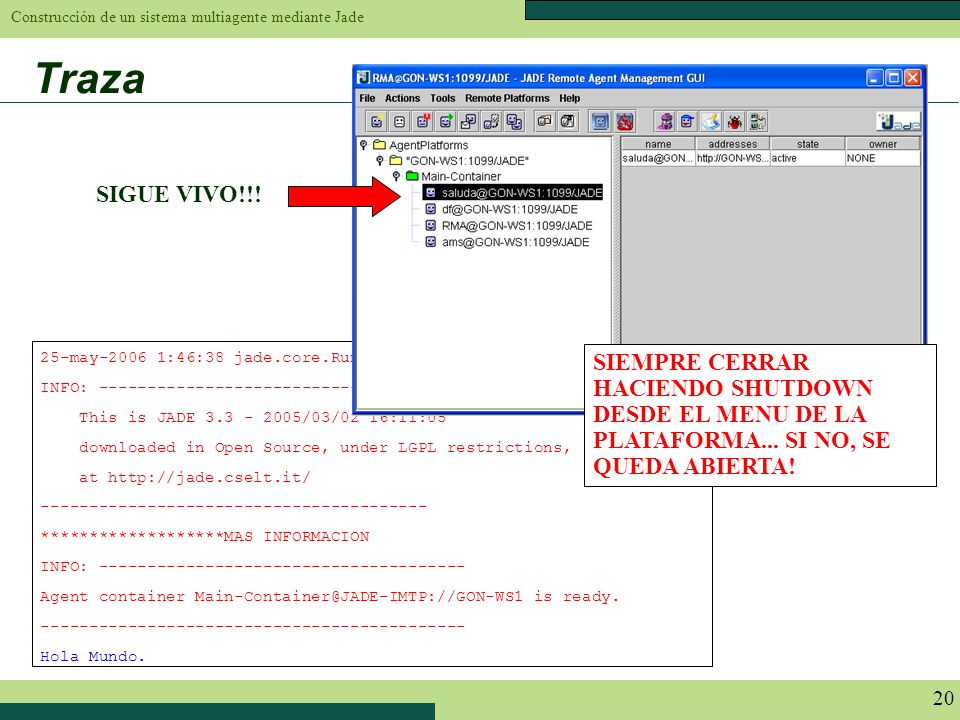Start the Introspector red bug icon
The image size is (960, 720).
click(734, 121)
